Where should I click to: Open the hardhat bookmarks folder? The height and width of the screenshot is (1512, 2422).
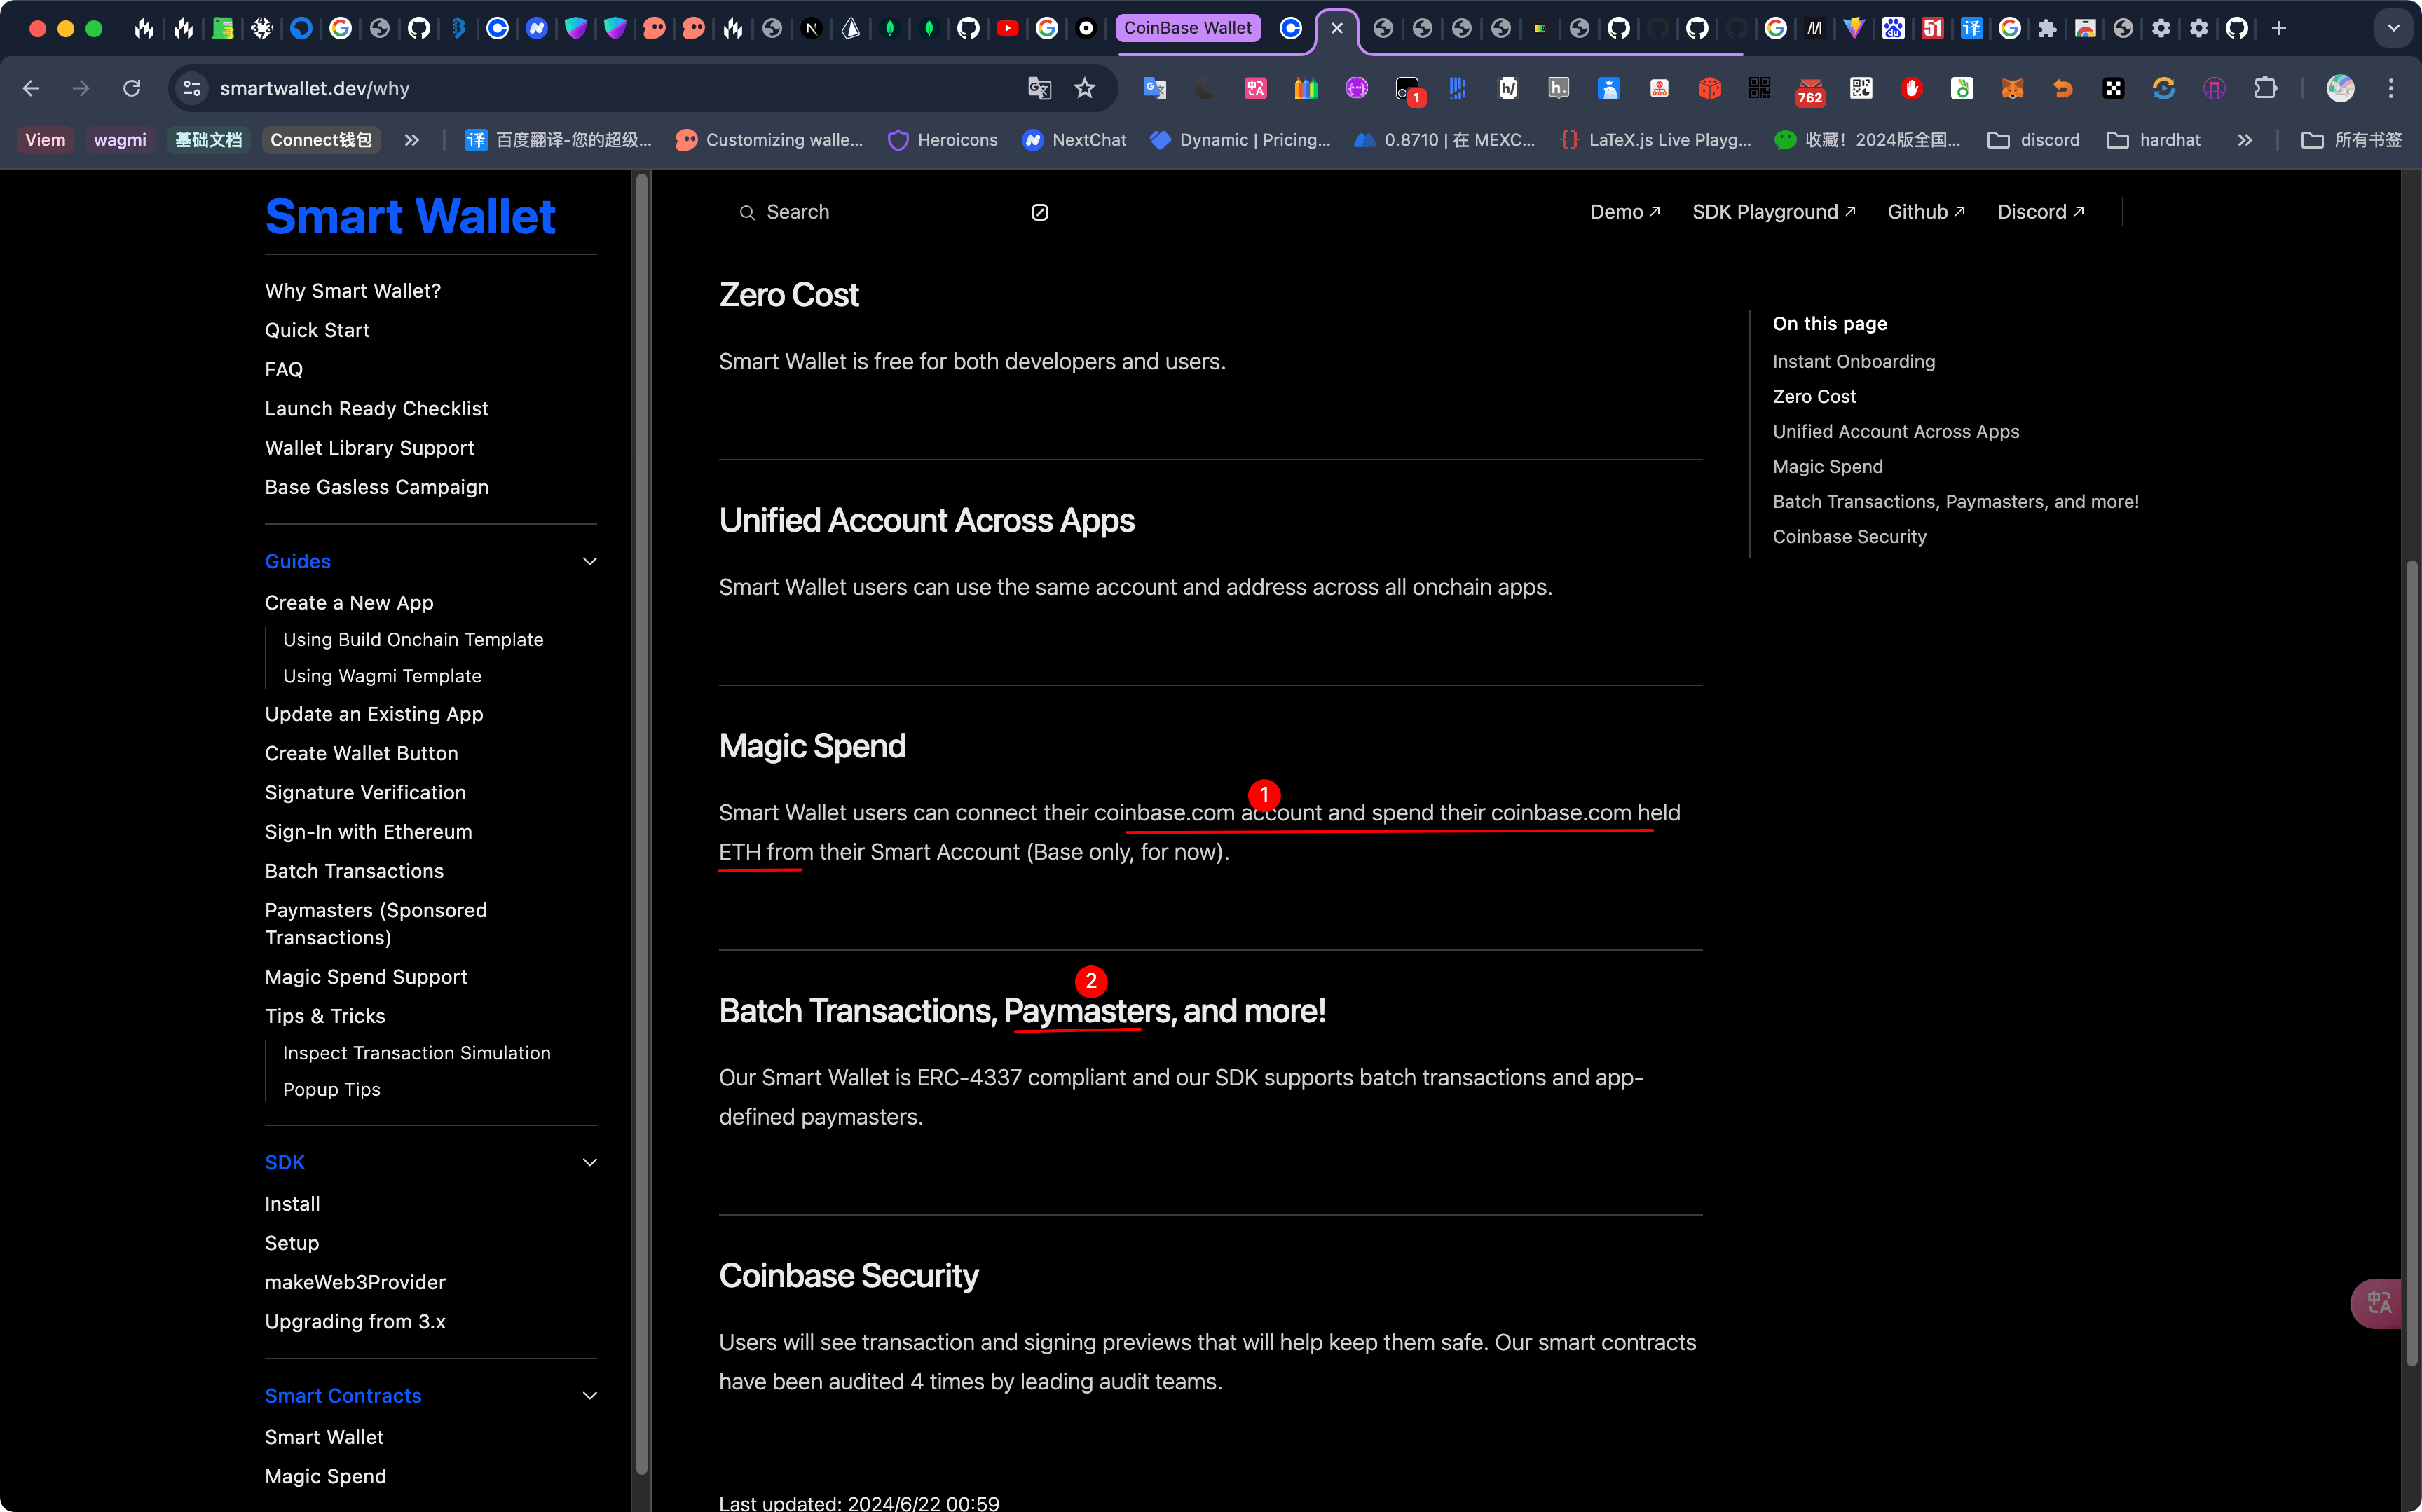point(2153,140)
